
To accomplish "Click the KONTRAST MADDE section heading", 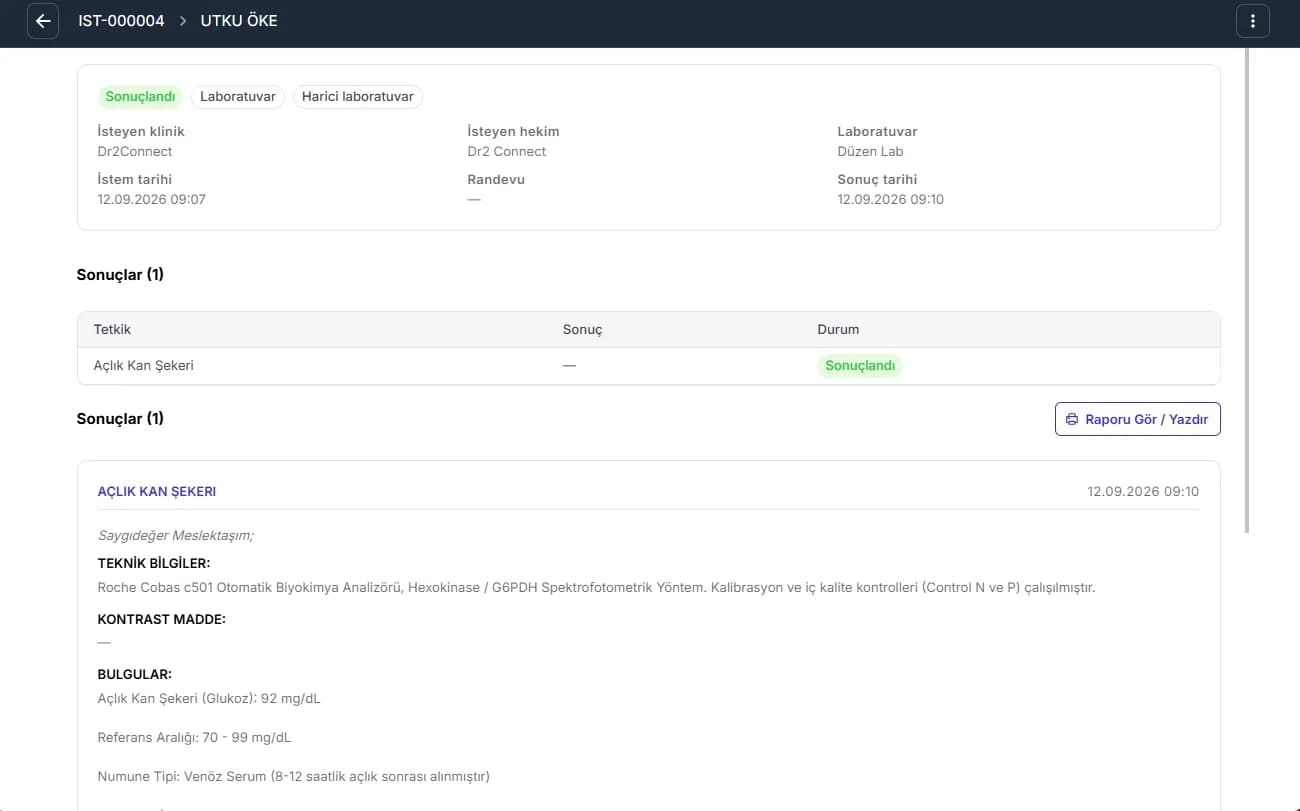I will point(162,620).
